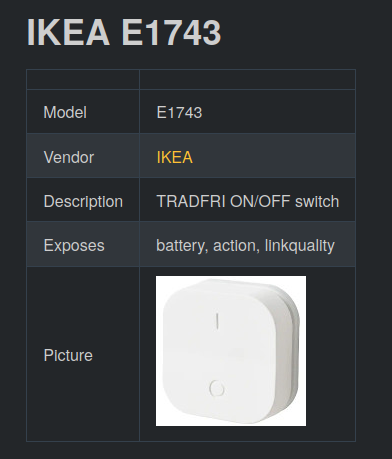Viewport: 392px width, 459px height.
Task: Click the Picture row label
Action: [x=68, y=355]
